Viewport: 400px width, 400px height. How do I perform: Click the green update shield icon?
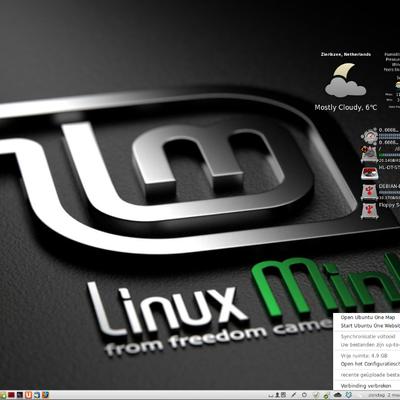[x=326, y=395]
